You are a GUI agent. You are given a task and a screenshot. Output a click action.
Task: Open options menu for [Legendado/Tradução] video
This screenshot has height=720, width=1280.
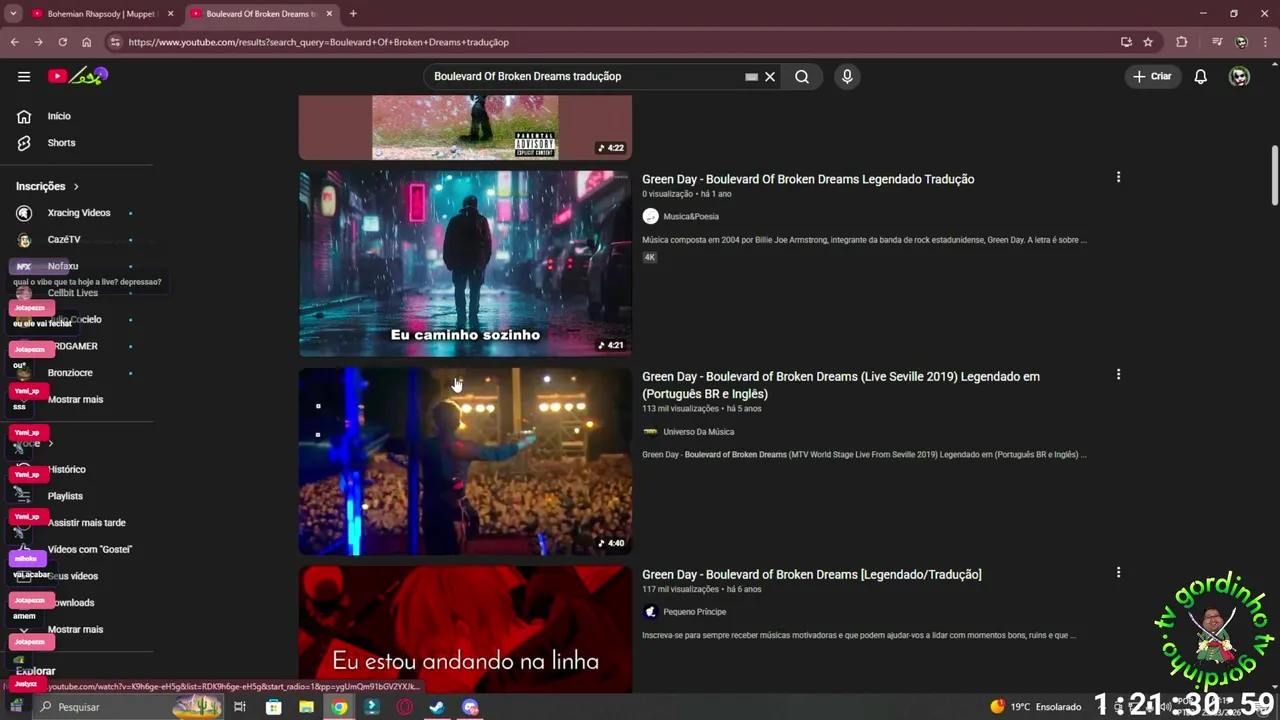[x=1118, y=573]
